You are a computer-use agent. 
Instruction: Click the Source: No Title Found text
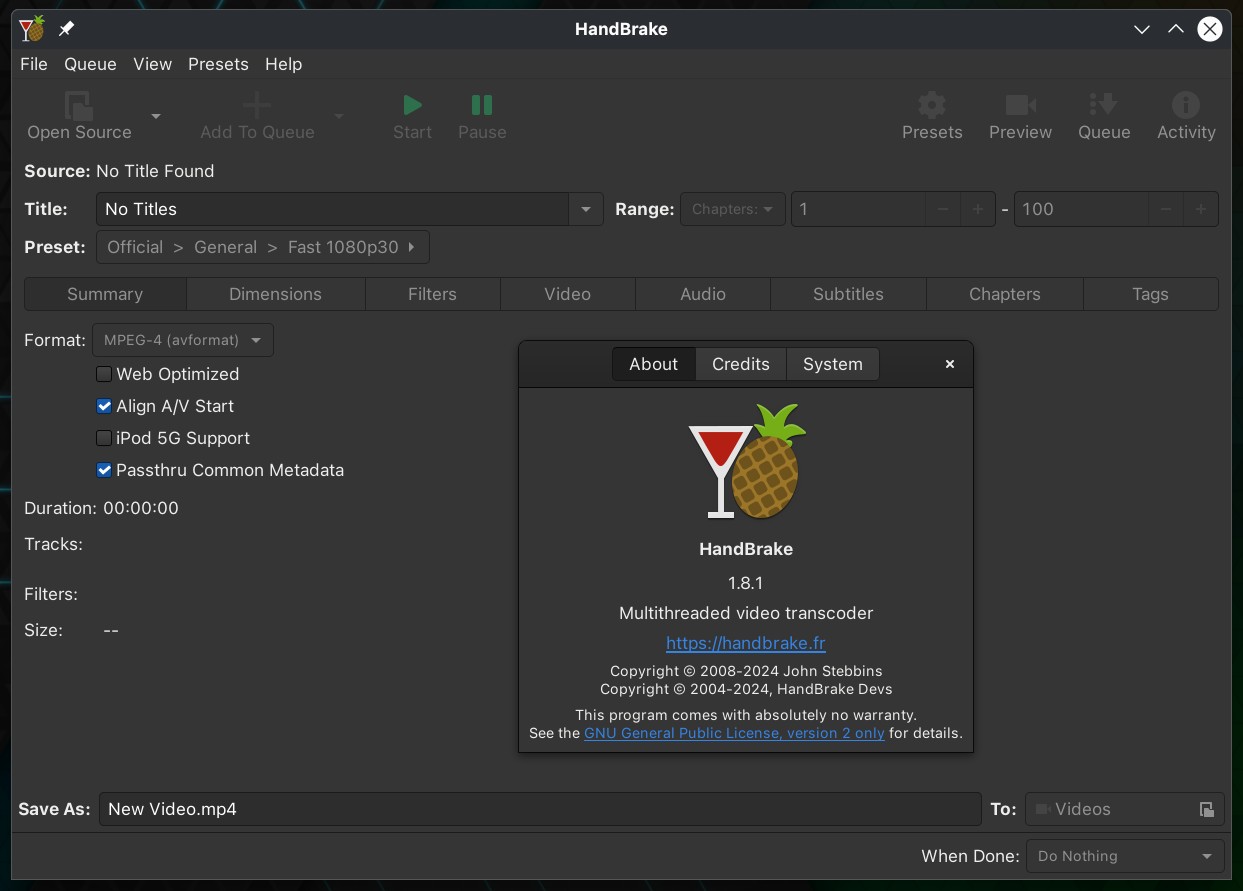click(119, 171)
